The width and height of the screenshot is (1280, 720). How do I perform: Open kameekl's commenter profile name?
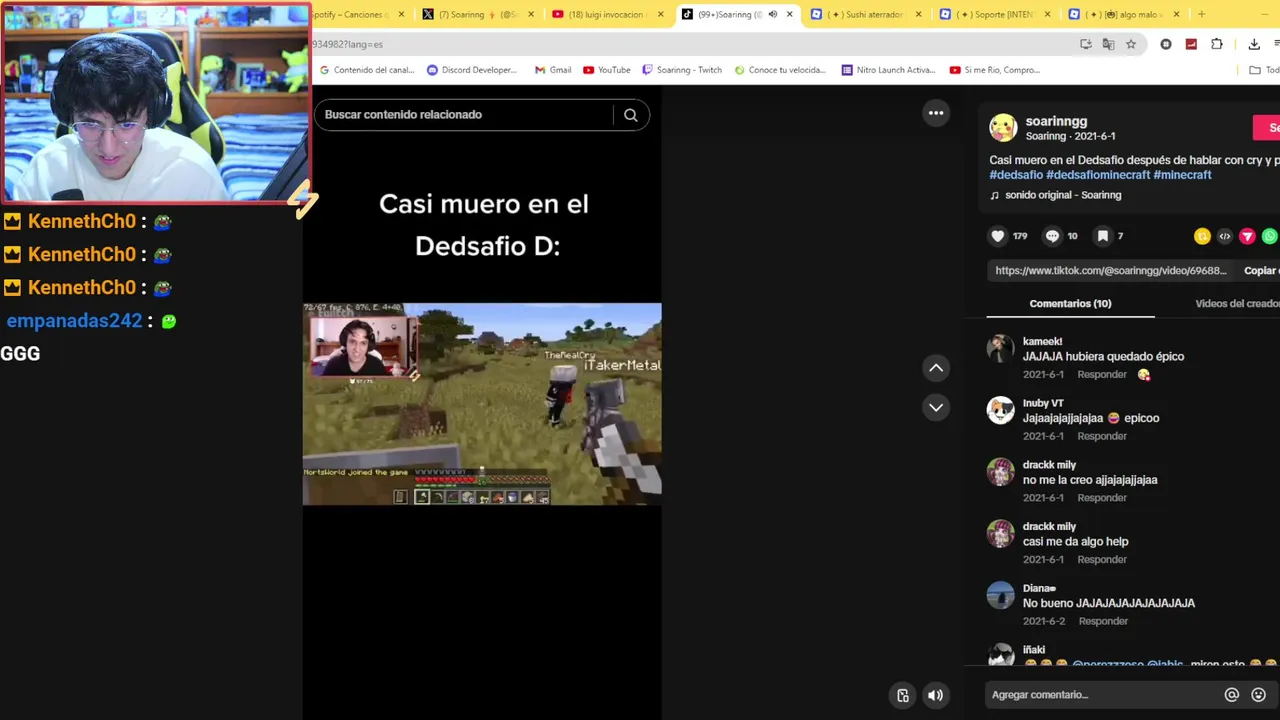click(x=1042, y=342)
